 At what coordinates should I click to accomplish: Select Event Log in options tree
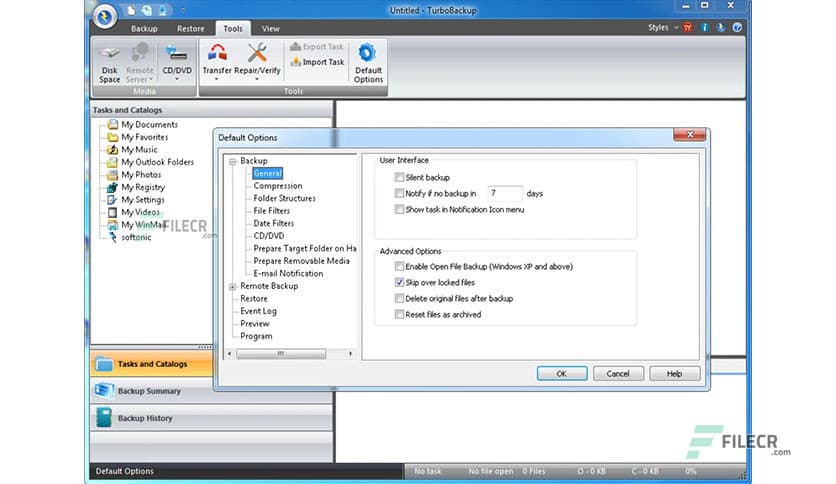258,311
